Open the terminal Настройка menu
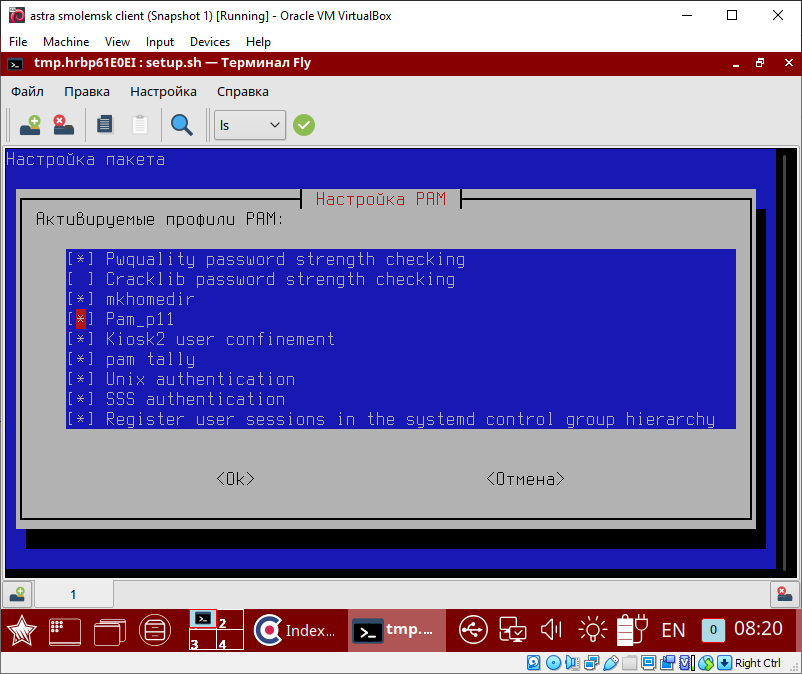 (163, 92)
